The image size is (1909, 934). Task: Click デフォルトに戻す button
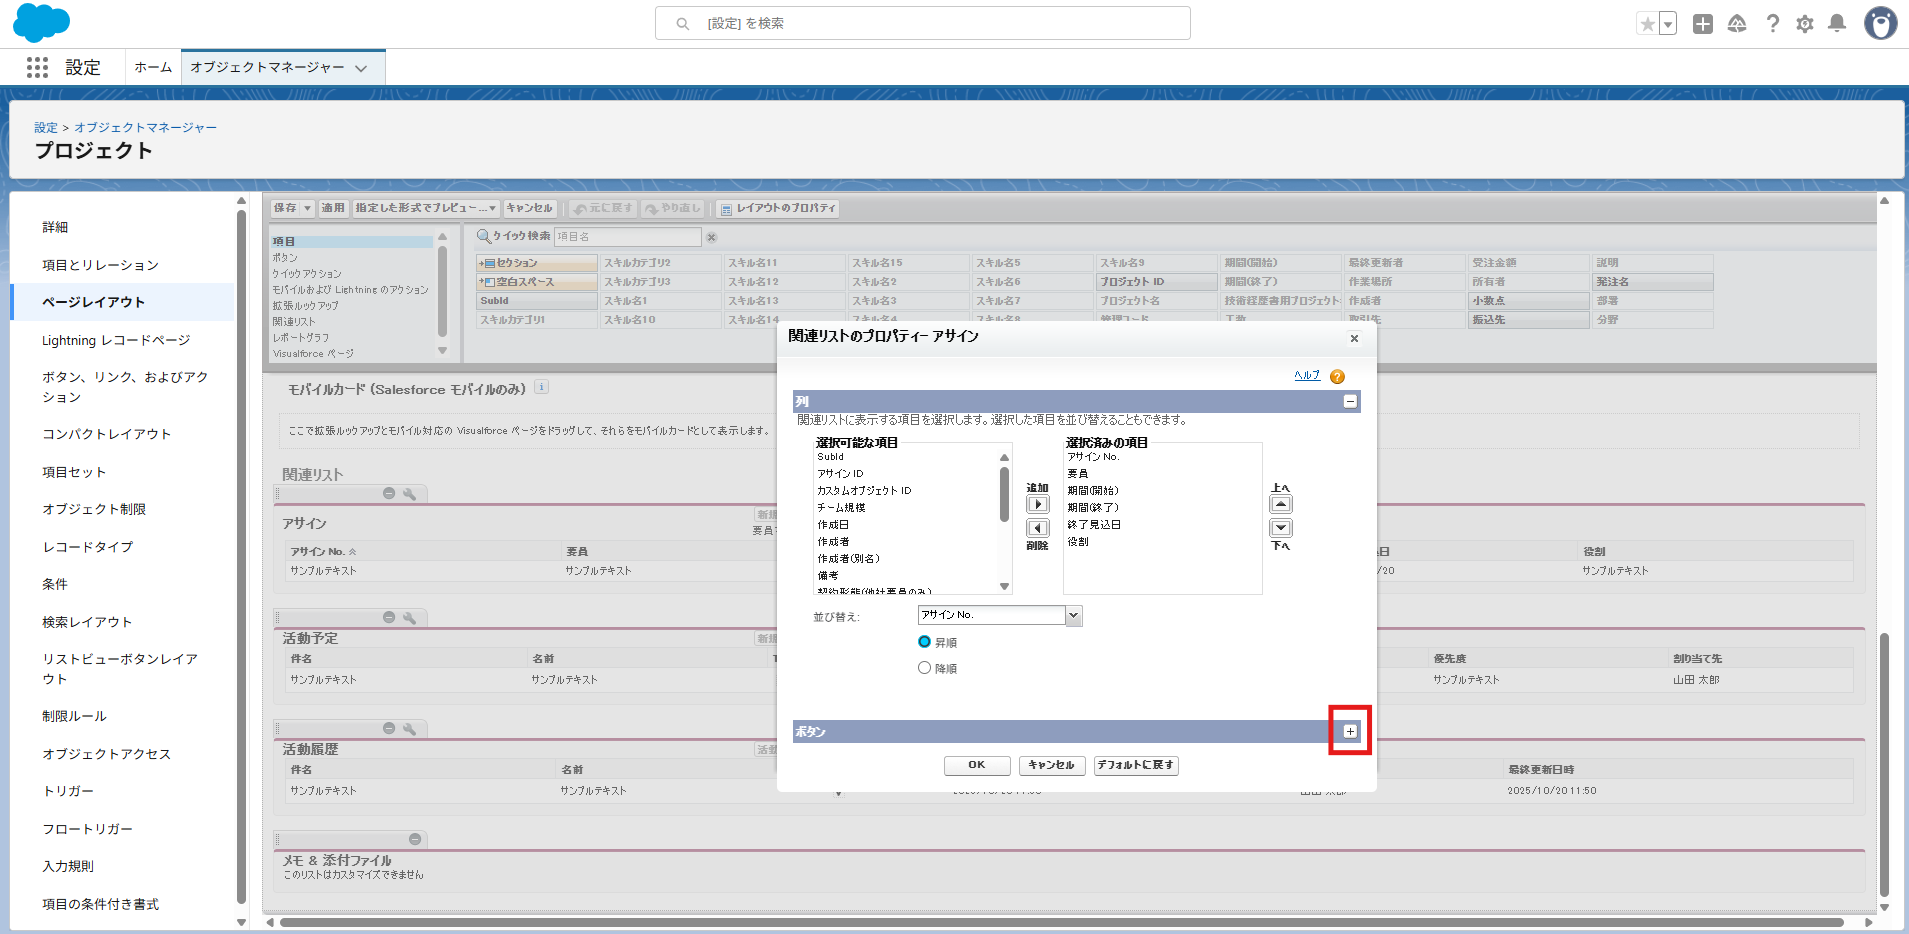(x=1135, y=765)
